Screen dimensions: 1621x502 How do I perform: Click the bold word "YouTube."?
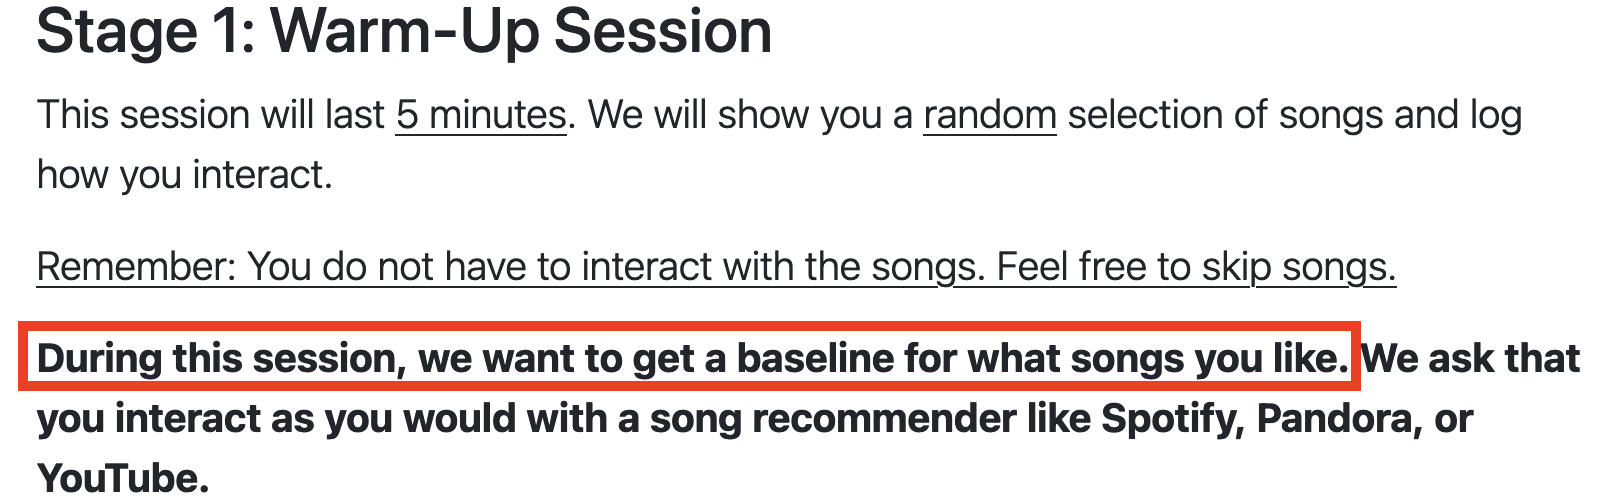pos(123,479)
